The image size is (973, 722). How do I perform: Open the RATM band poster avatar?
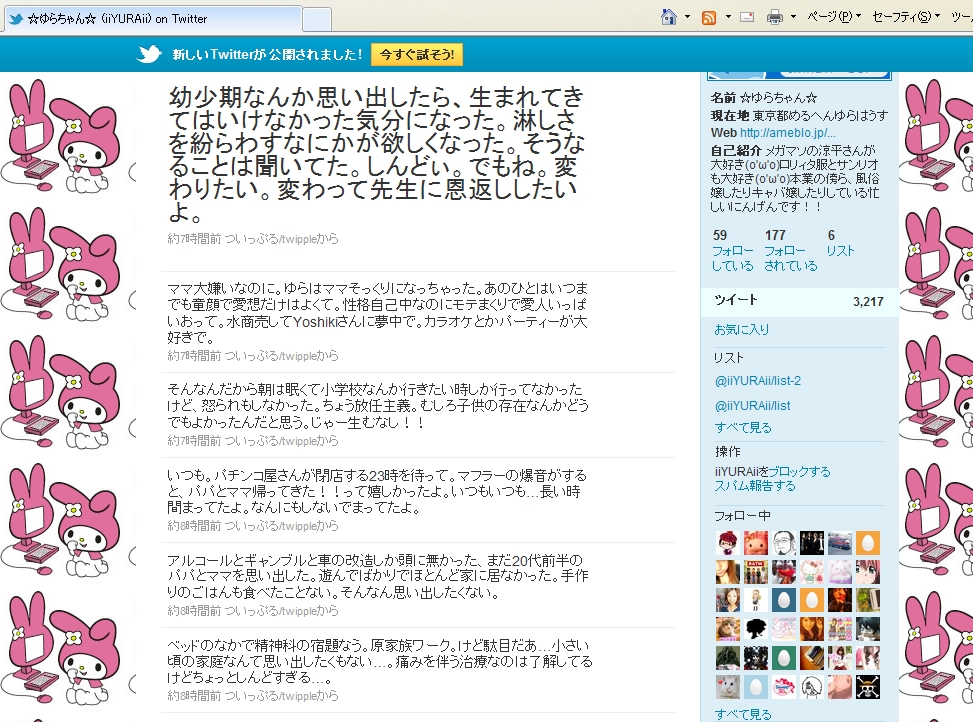coord(756,571)
